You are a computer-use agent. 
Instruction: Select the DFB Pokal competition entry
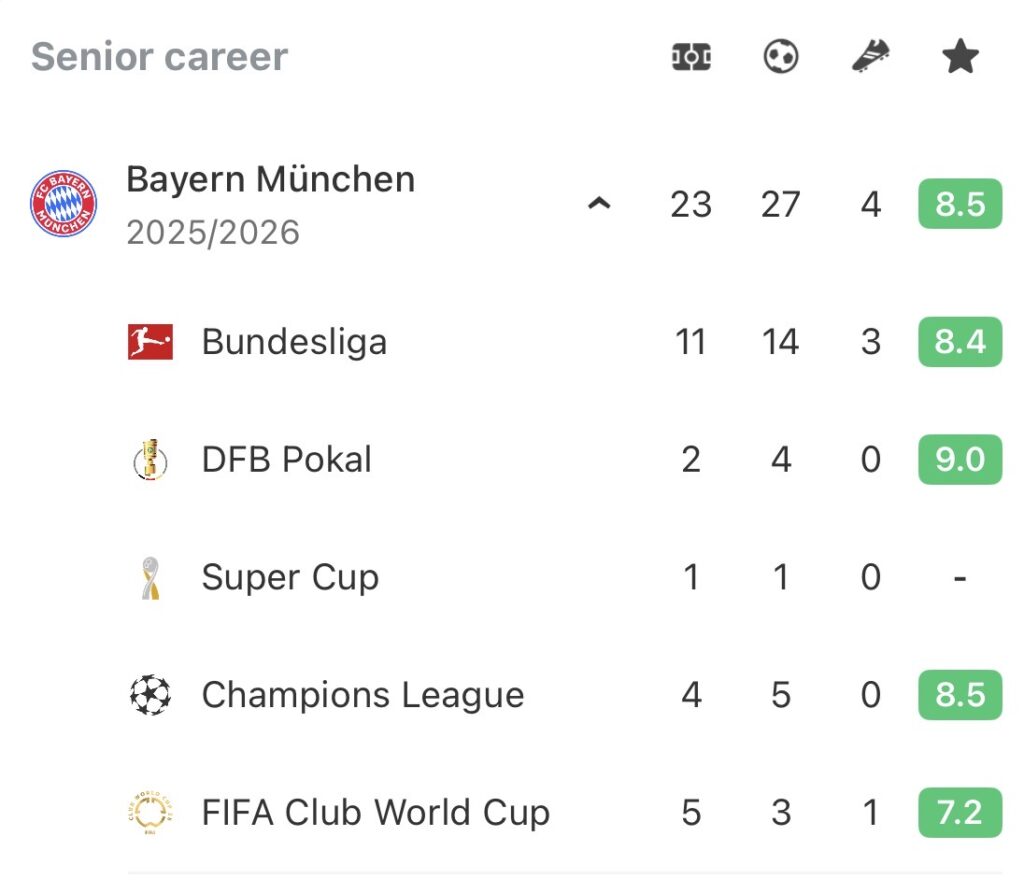(286, 460)
